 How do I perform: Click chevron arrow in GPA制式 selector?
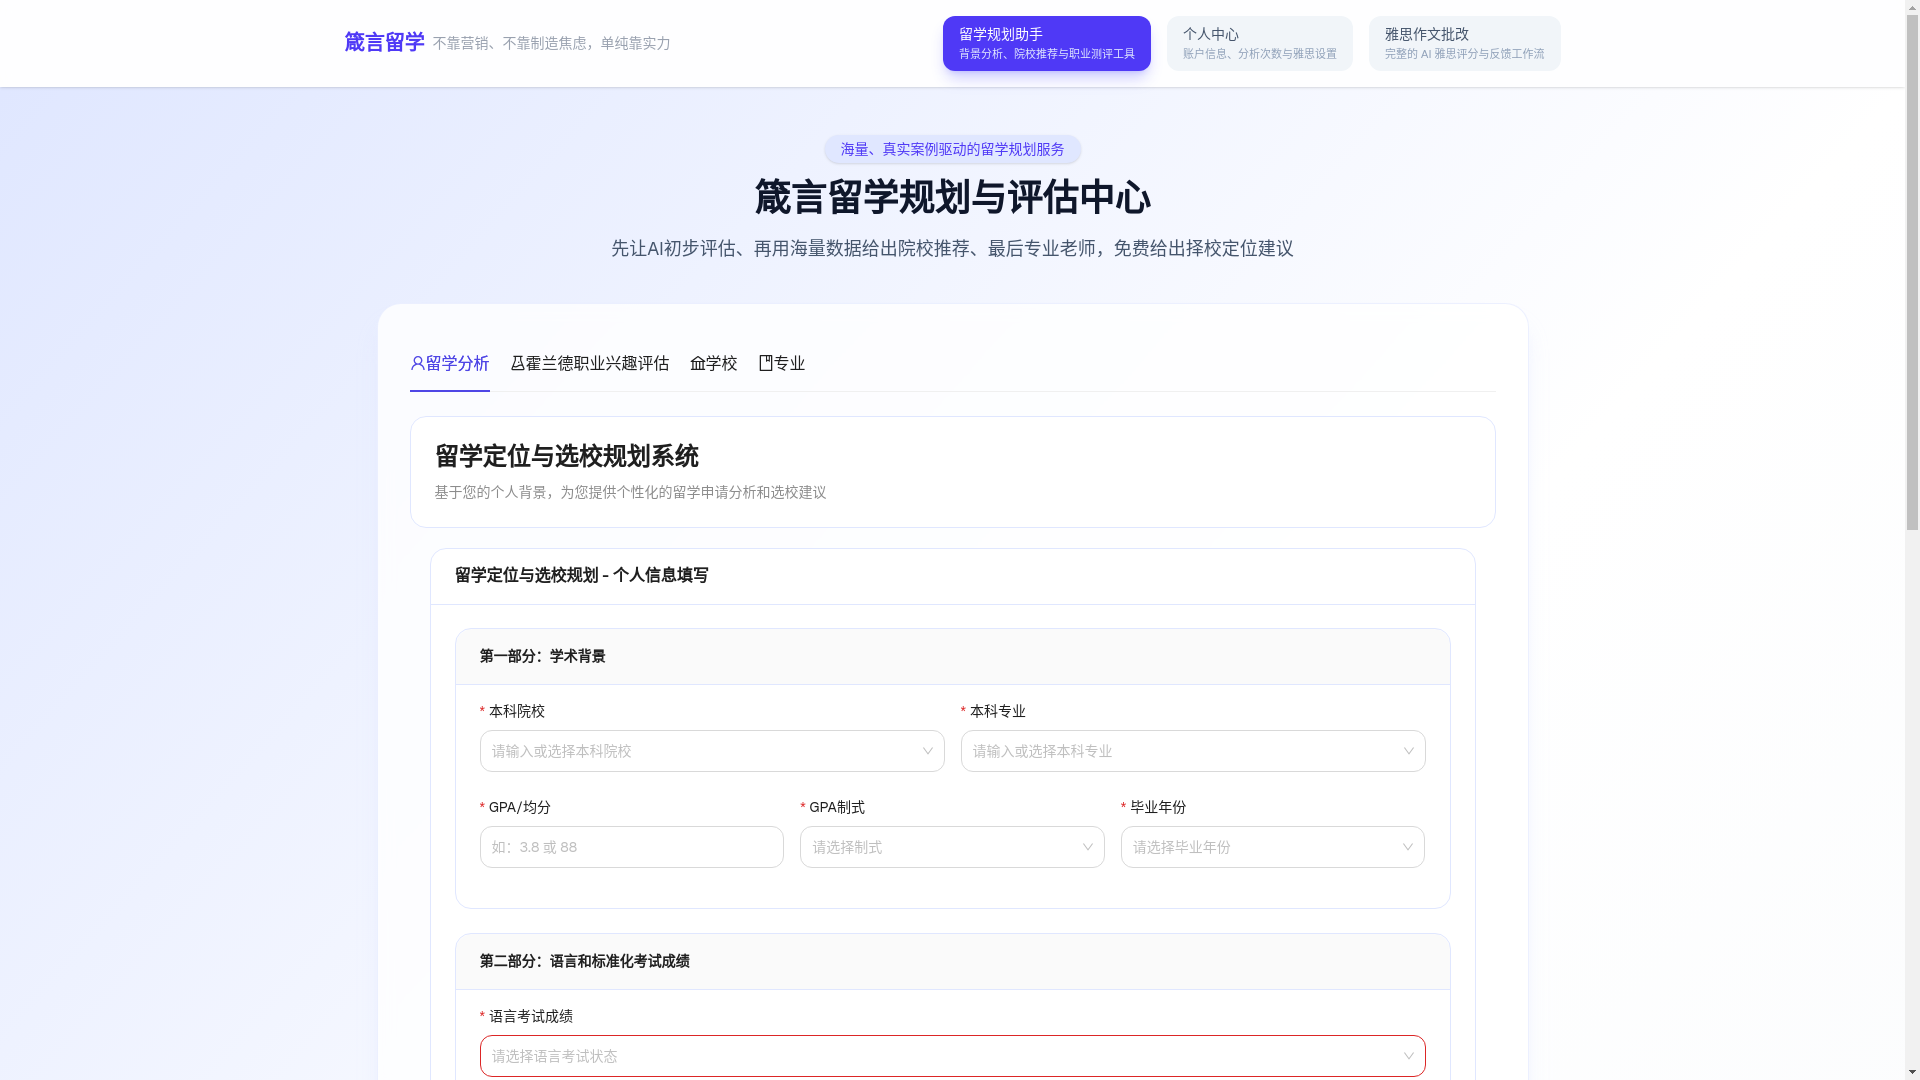point(1087,847)
